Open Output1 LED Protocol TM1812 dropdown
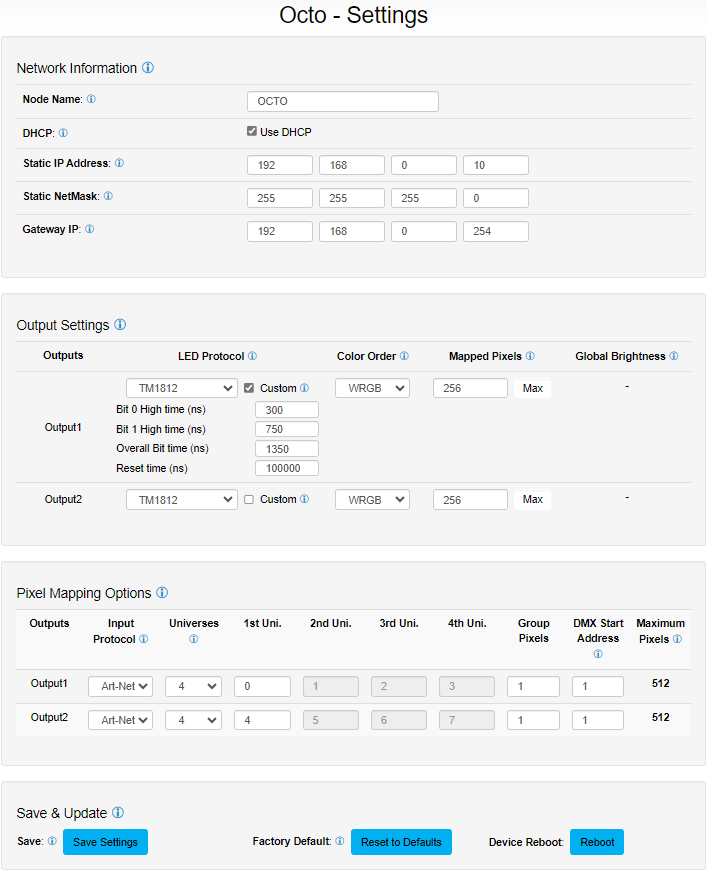The image size is (707, 871). (182, 388)
